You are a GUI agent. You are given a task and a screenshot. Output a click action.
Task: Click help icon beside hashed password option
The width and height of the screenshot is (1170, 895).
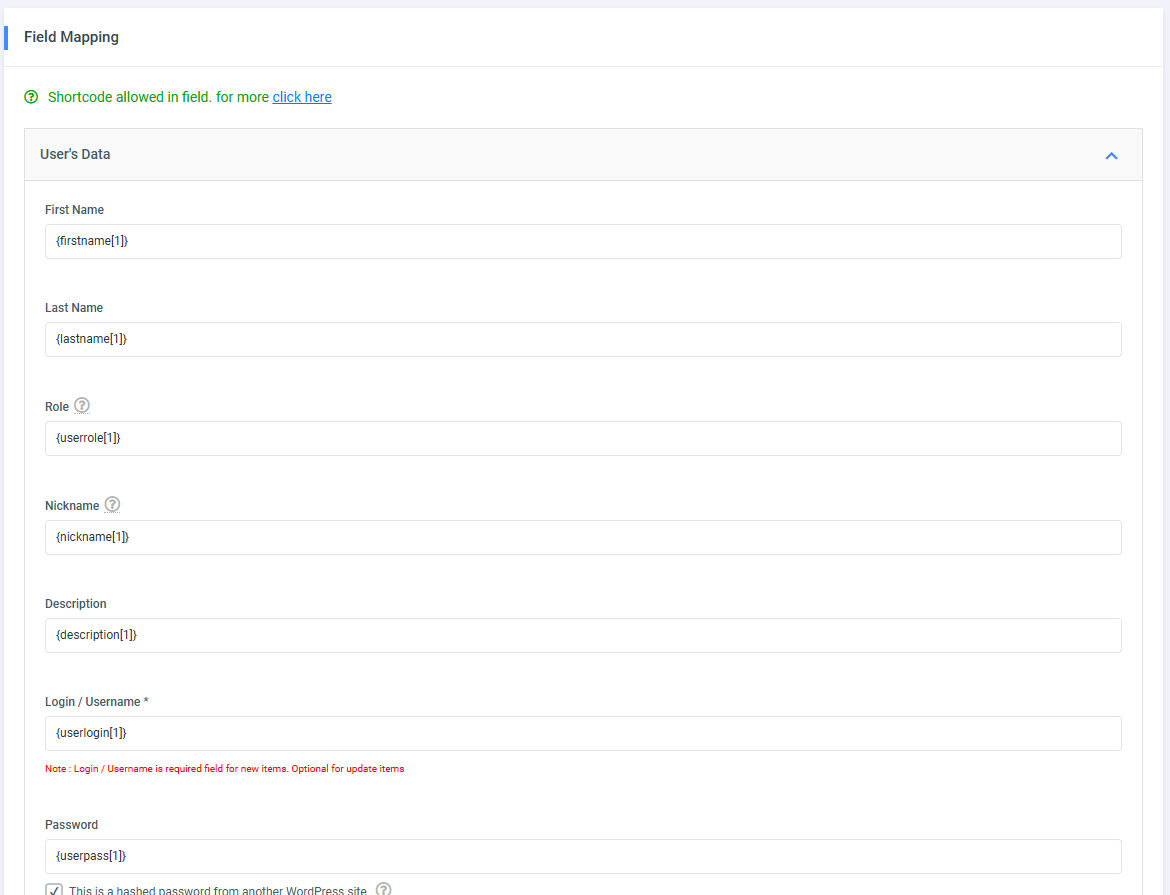click(x=383, y=889)
